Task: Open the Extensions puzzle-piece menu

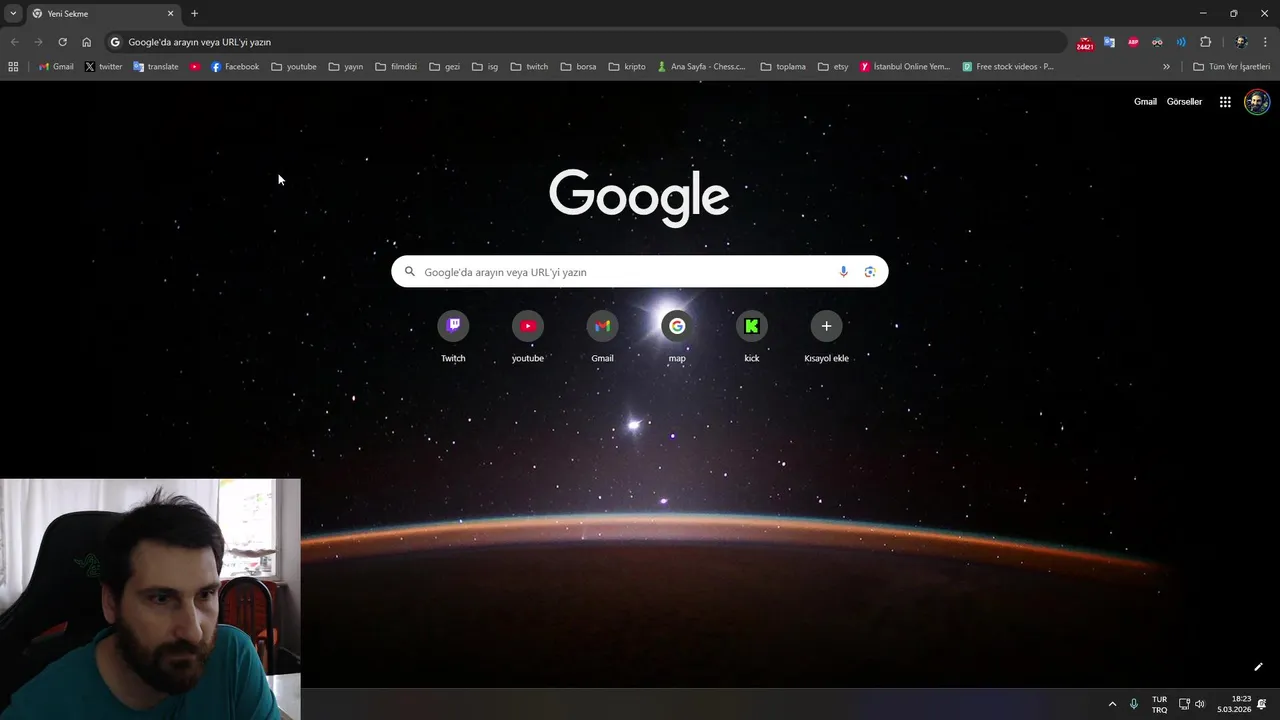Action: 1205,42
